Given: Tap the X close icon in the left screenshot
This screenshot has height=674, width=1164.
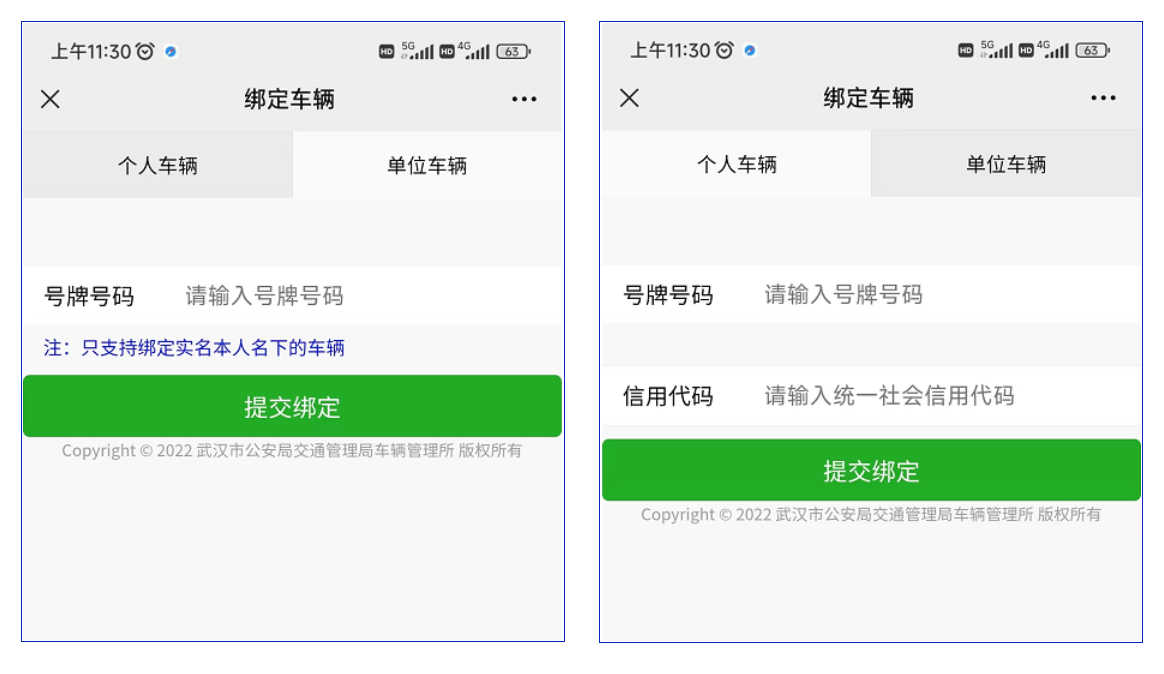Looking at the screenshot, I should pyautogui.click(x=50, y=99).
